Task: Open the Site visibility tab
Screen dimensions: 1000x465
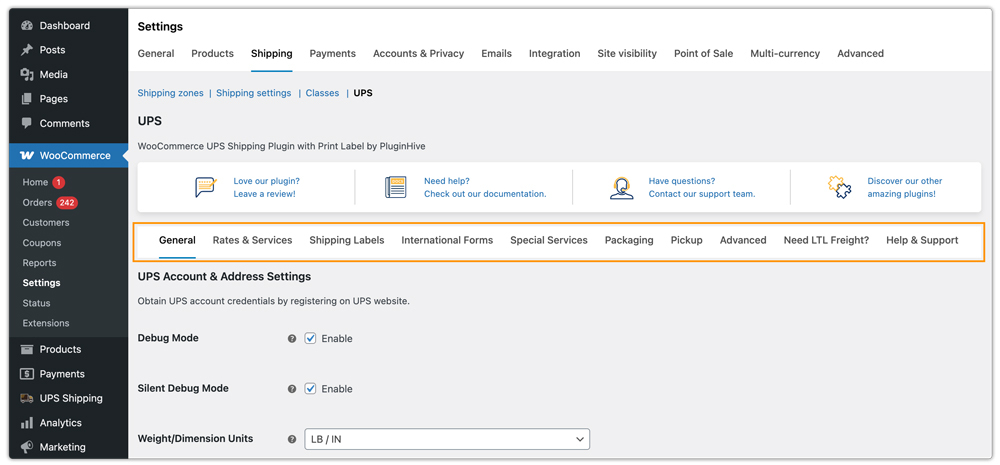Action: [627, 54]
